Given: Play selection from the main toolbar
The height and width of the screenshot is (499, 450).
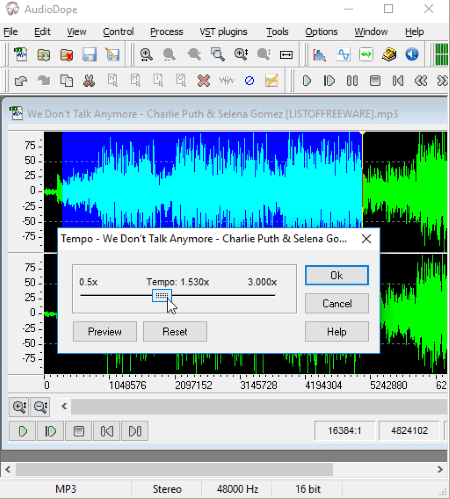Looking at the screenshot, I should tap(329, 81).
